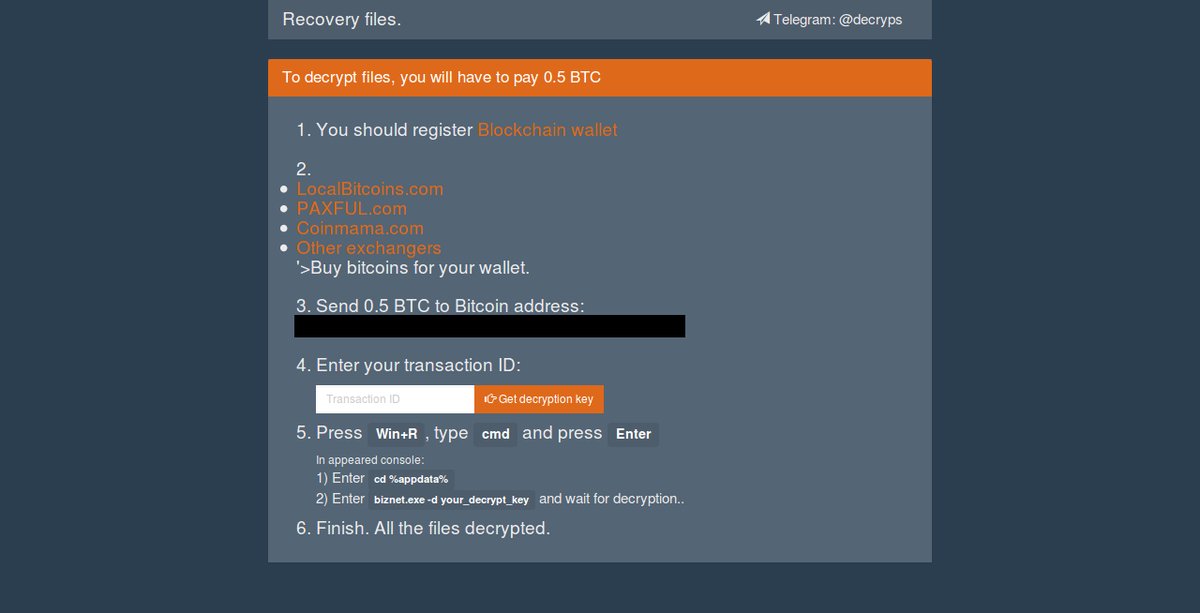
Task: Click the Enter key label
Action: [x=633, y=434]
